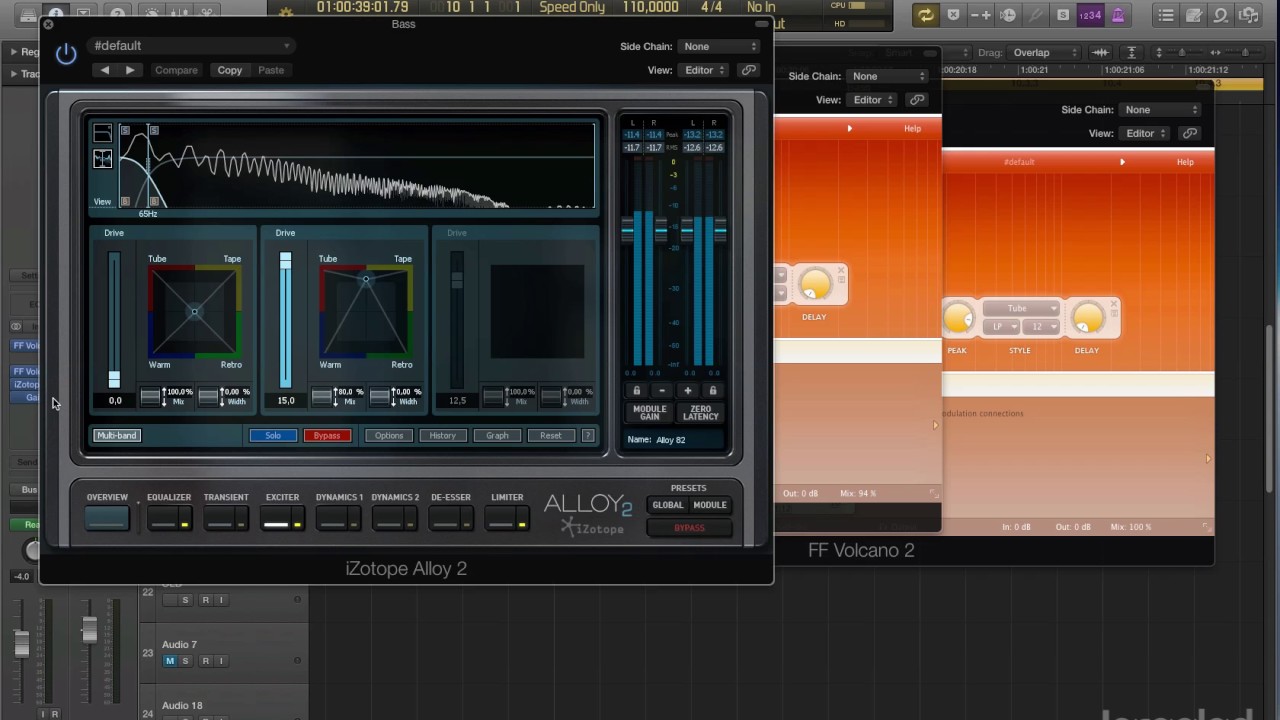Screen dimensions: 1280x720
Task: Go to previous preset arrow in Bass plugin
Action: pyautogui.click(x=105, y=70)
